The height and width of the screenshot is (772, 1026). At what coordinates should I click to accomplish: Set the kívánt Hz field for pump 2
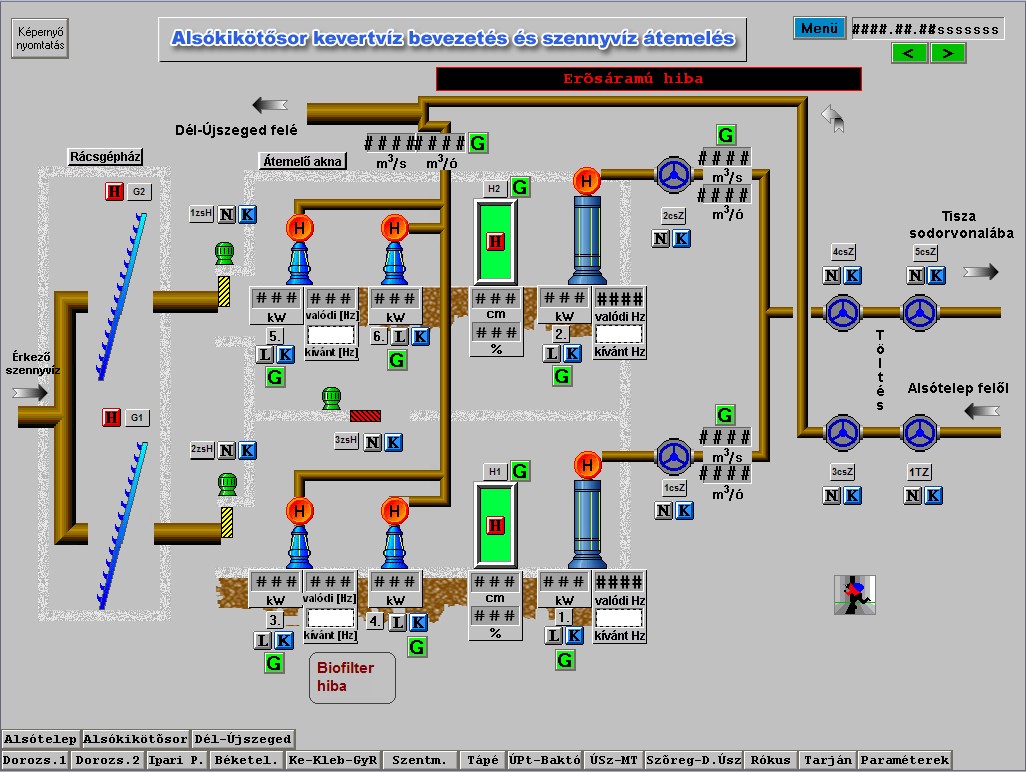click(619, 334)
